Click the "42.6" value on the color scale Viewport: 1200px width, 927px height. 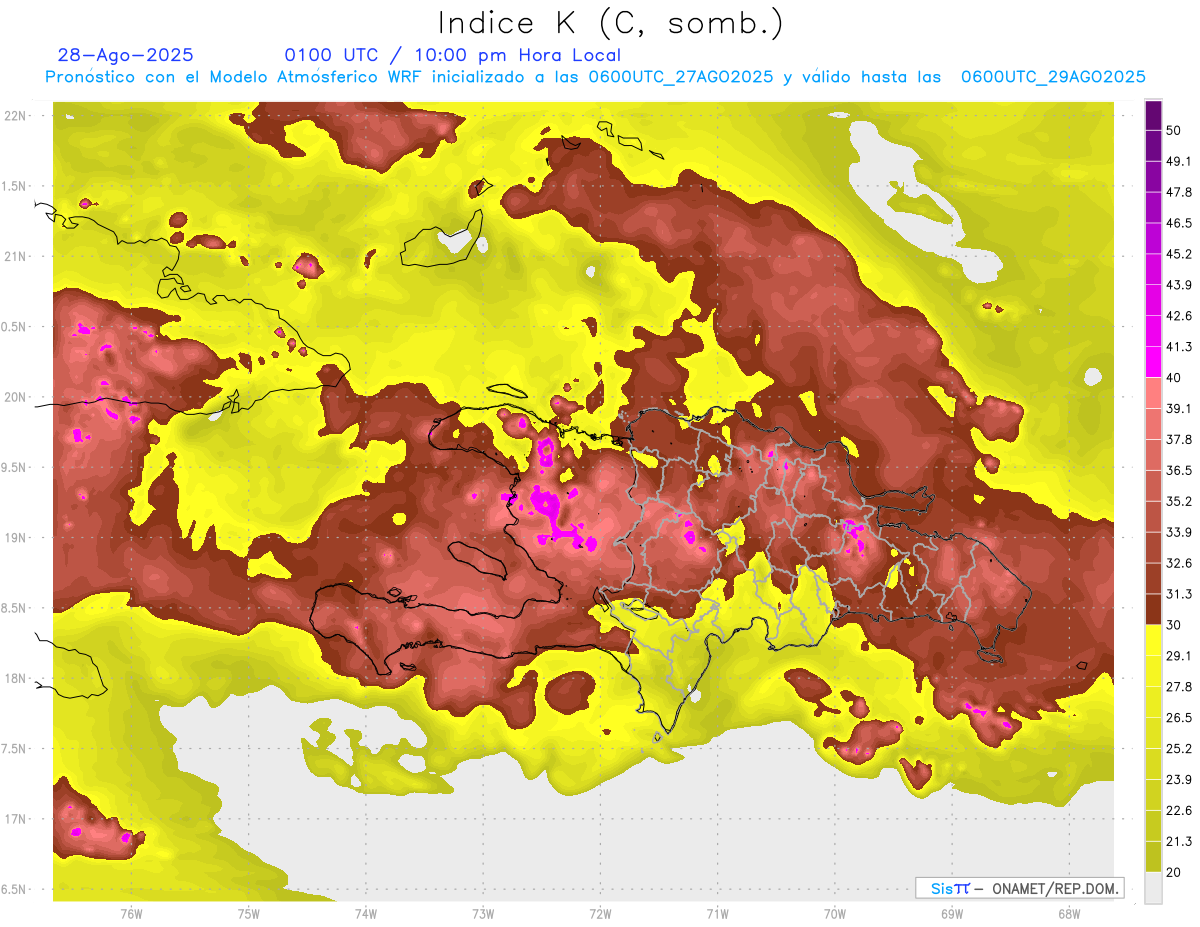point(1179,316)
